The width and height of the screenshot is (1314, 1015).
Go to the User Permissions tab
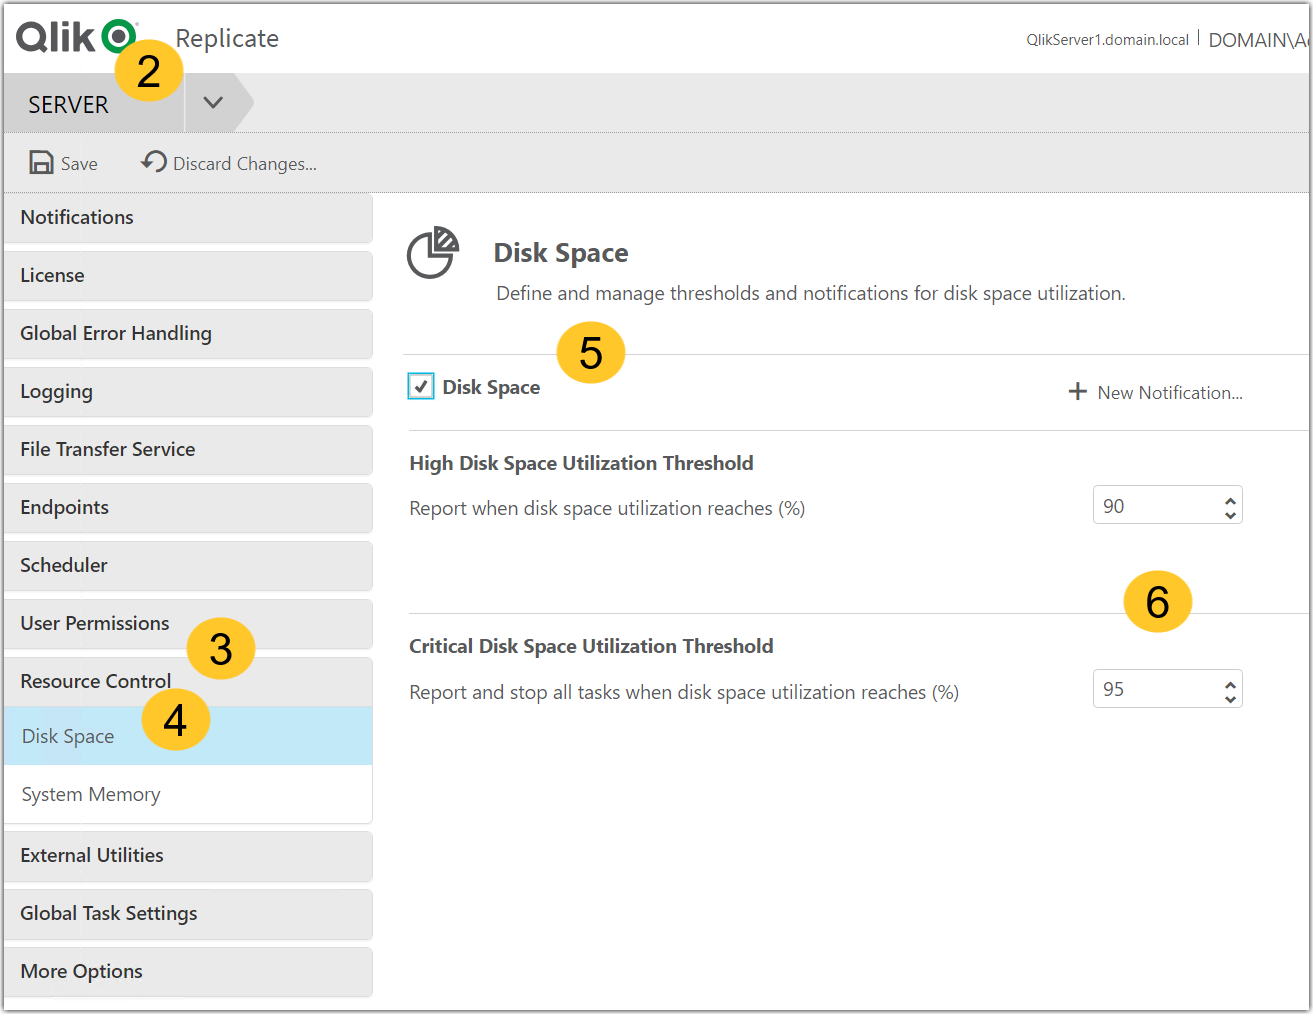click(95, 623)
